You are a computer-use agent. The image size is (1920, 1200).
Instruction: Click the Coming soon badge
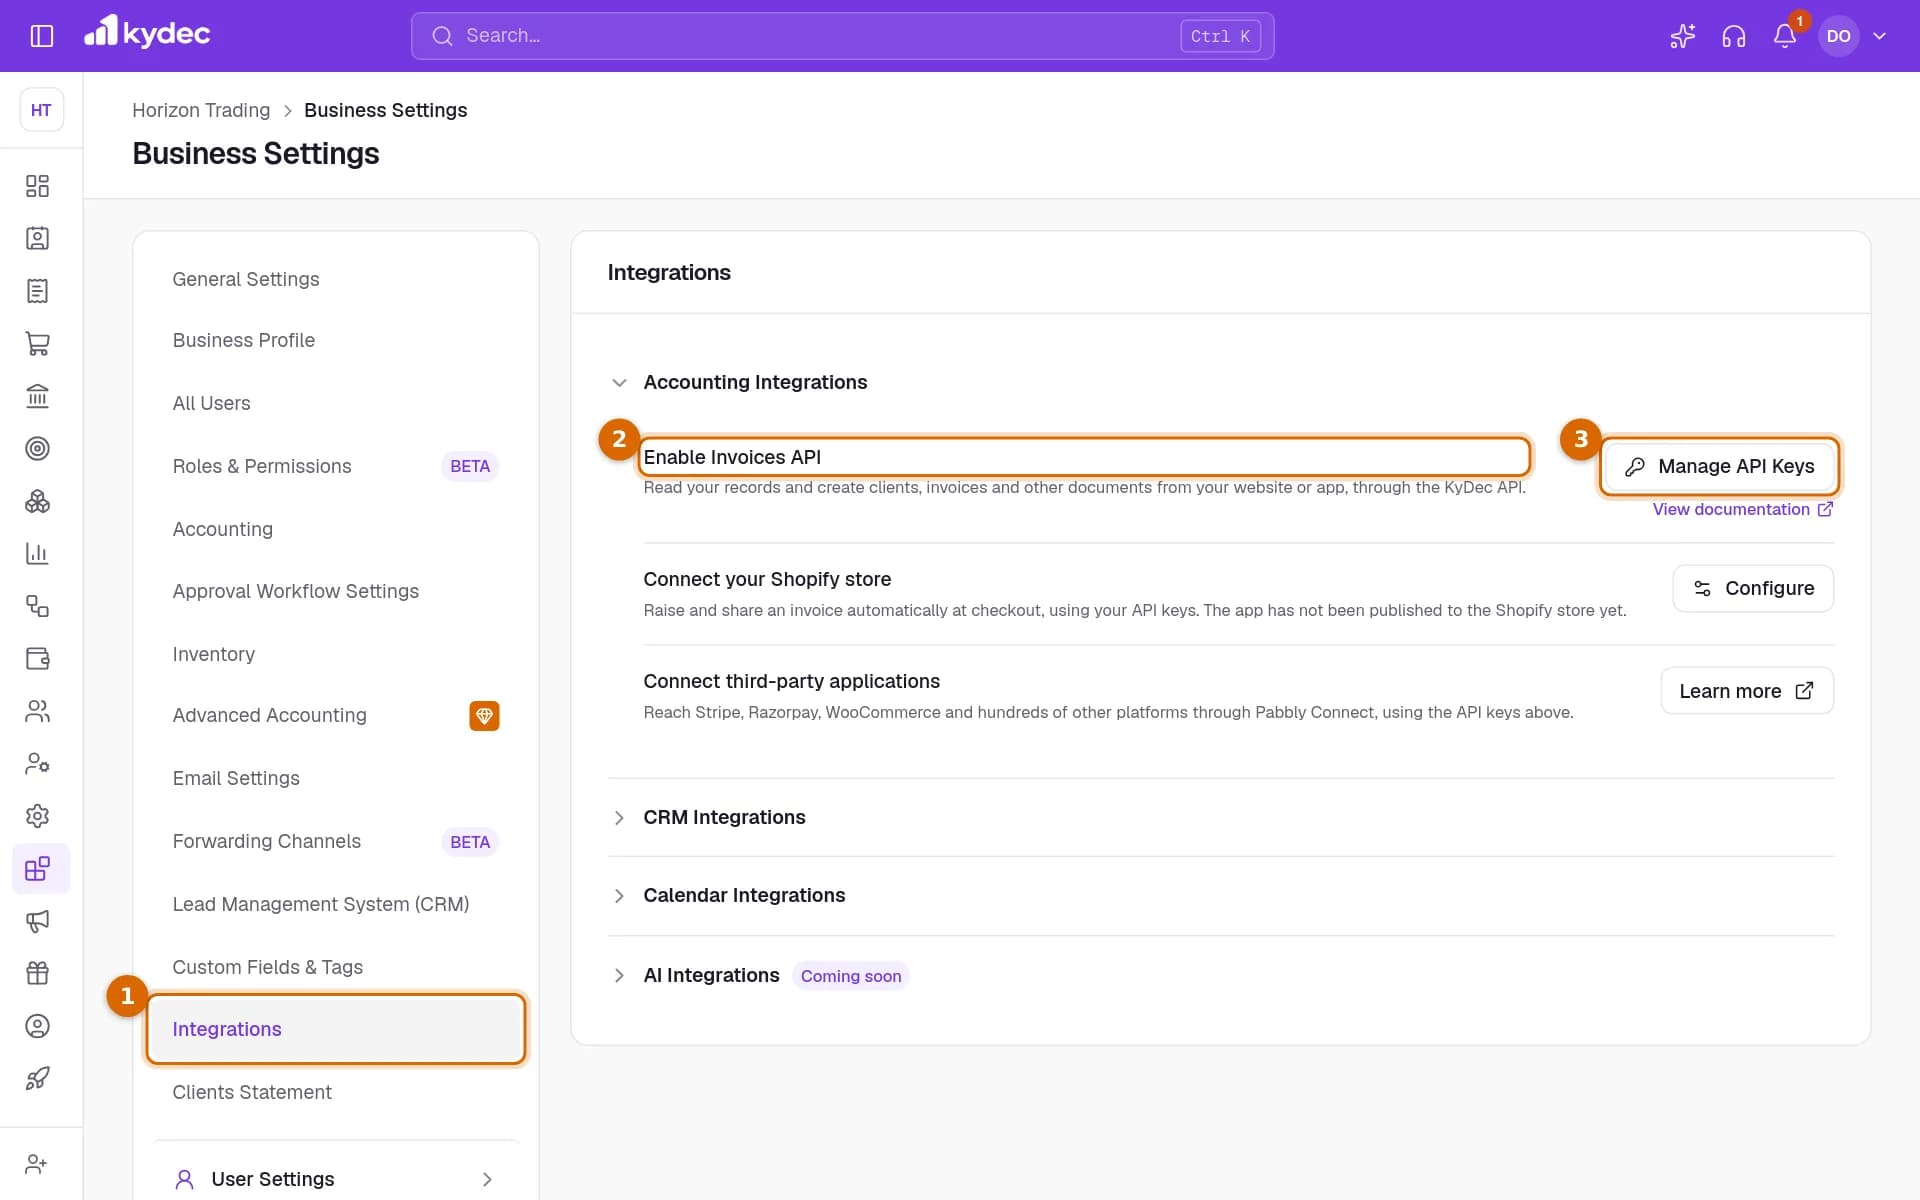(851, 976)
